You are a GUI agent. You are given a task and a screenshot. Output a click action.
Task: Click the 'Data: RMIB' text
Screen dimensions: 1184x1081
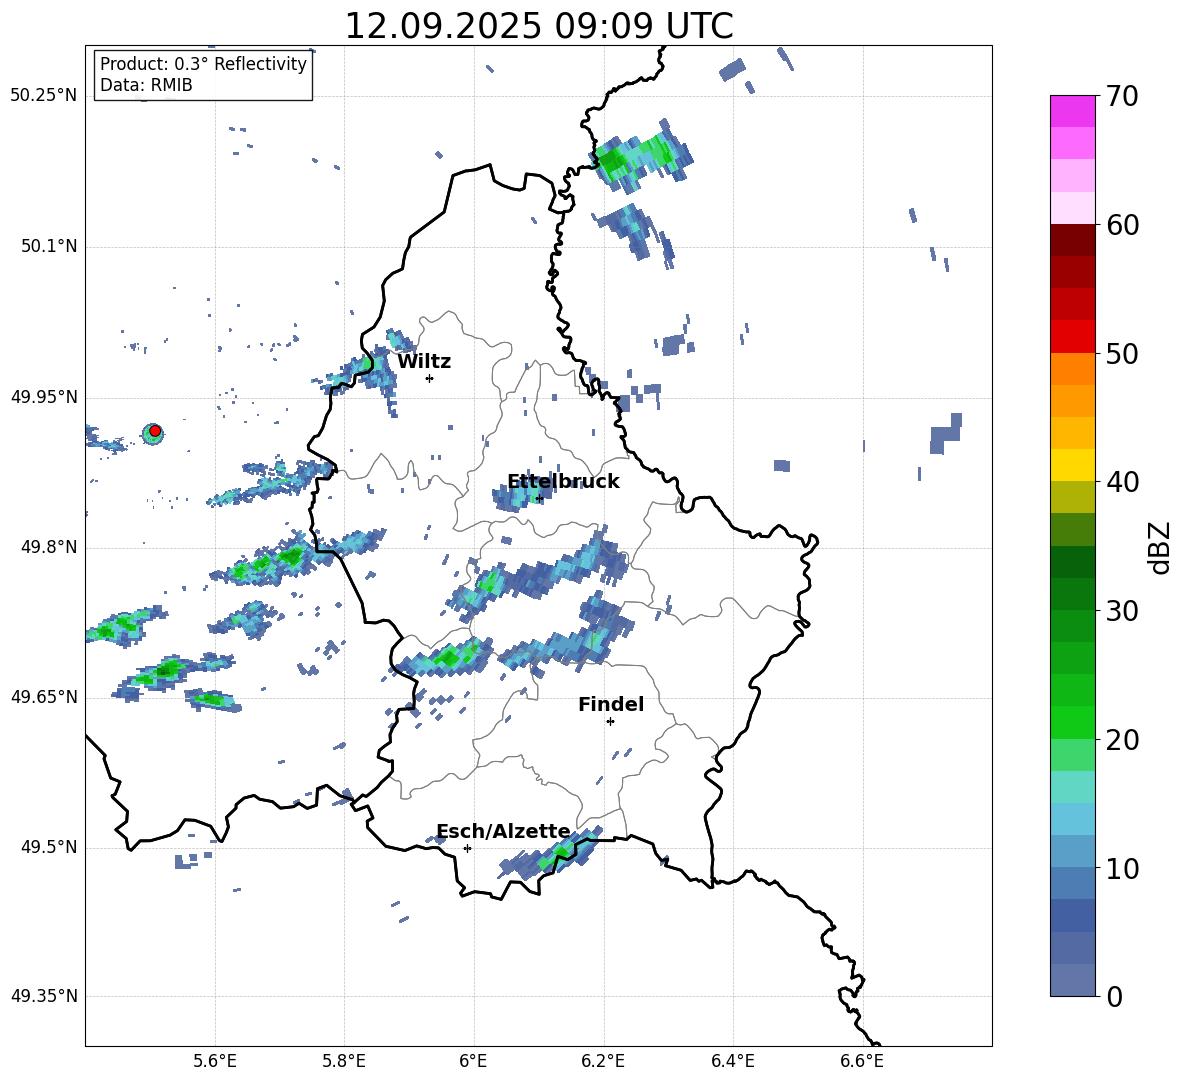[x=146, y=85]
